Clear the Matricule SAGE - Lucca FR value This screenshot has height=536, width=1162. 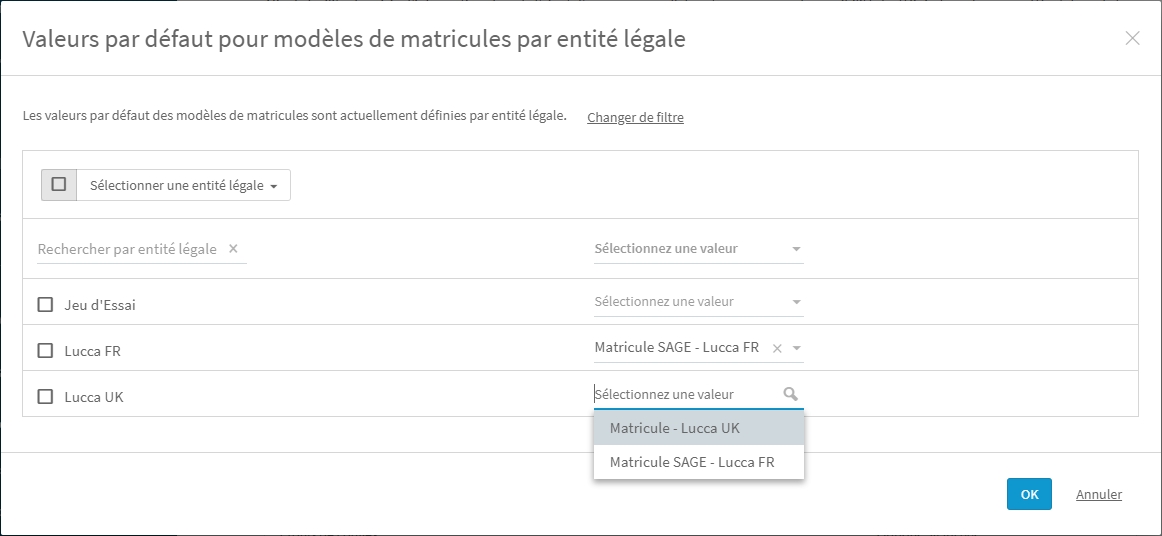pyautogui.click(x=777, y=348)
